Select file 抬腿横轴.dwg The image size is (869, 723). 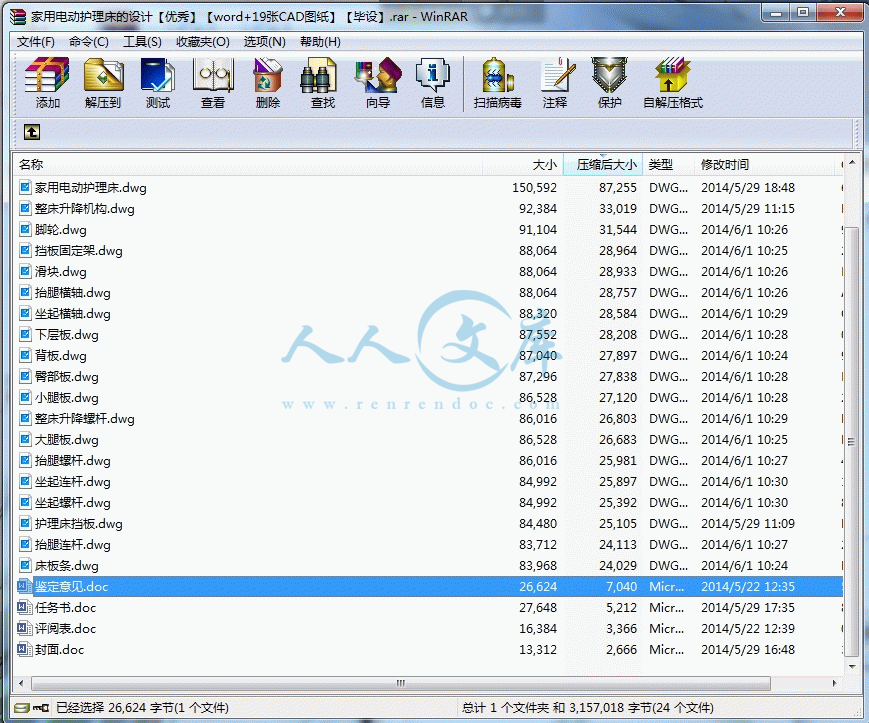click(x=73, y=293)
